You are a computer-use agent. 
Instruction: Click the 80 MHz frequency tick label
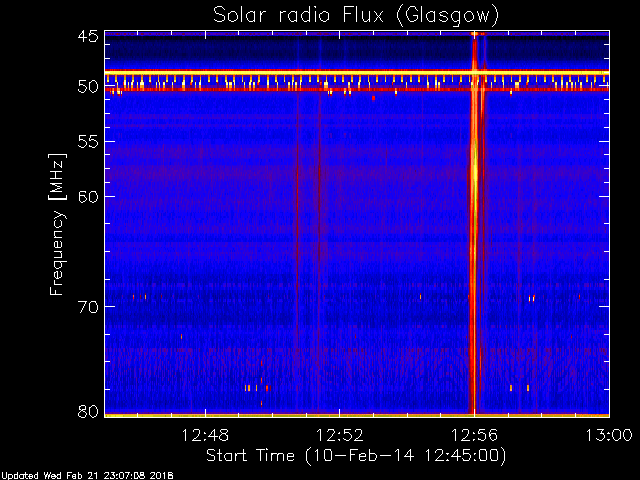pos(88,411)
